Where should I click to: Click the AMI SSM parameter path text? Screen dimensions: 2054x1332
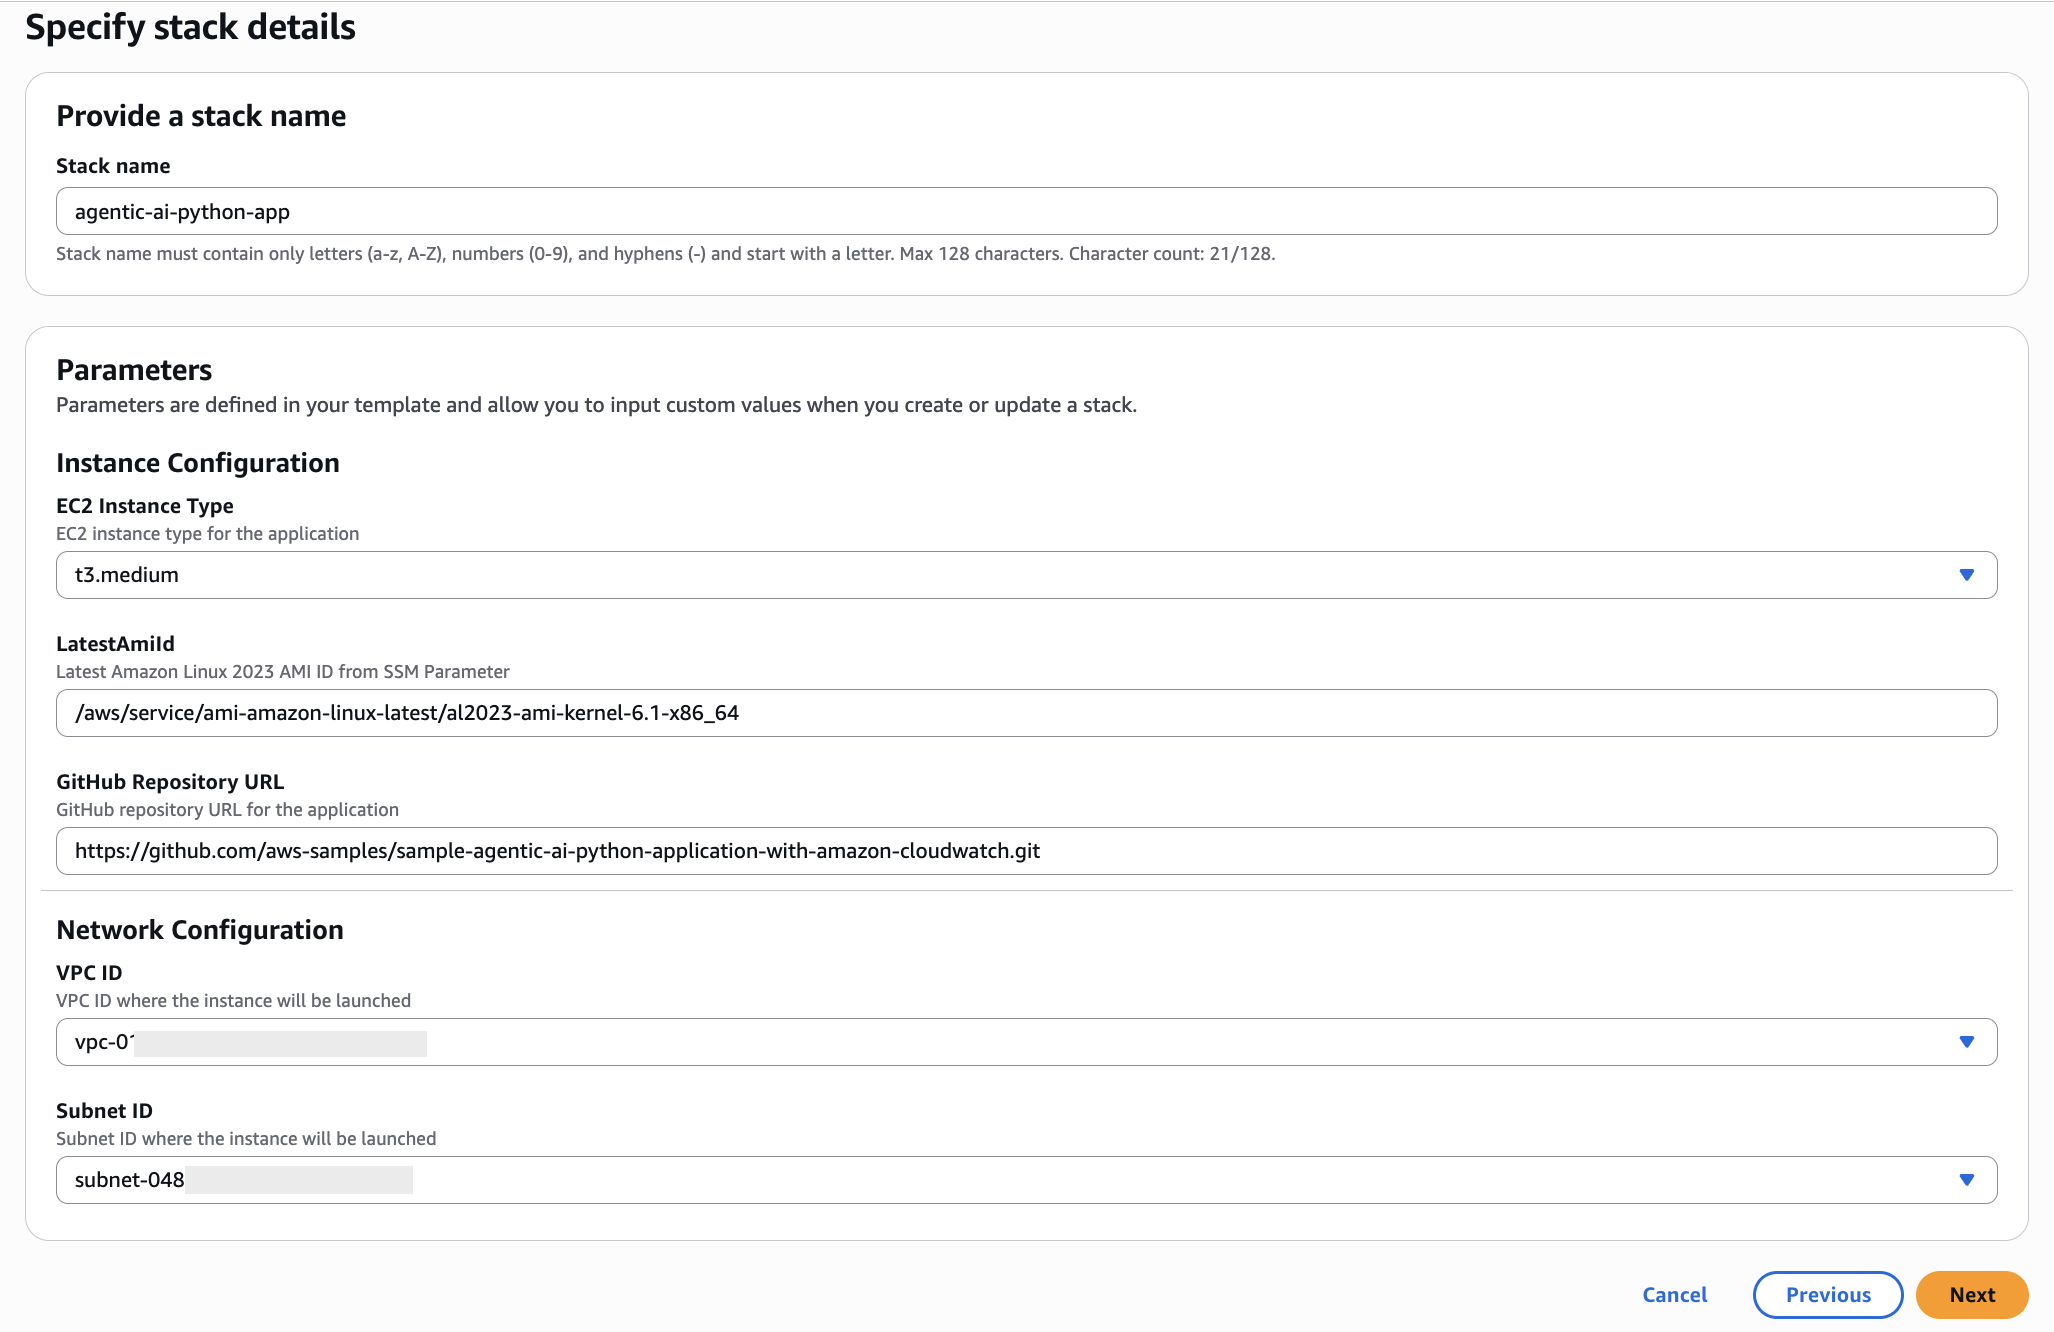pos(407,713)
